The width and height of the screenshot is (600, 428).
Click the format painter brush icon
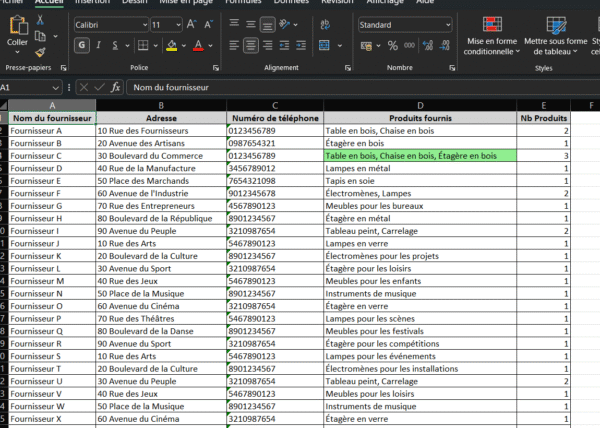click(40, 51)
